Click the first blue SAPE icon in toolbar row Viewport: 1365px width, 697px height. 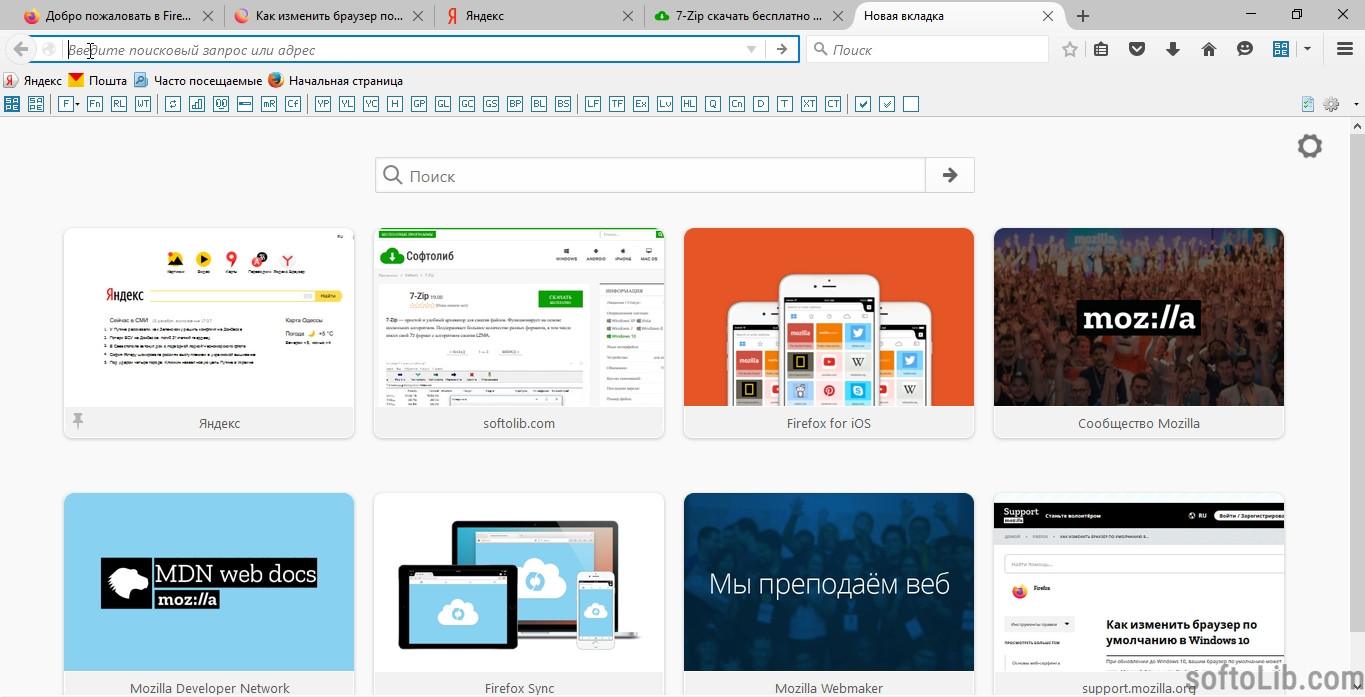[x=12, y=104]
